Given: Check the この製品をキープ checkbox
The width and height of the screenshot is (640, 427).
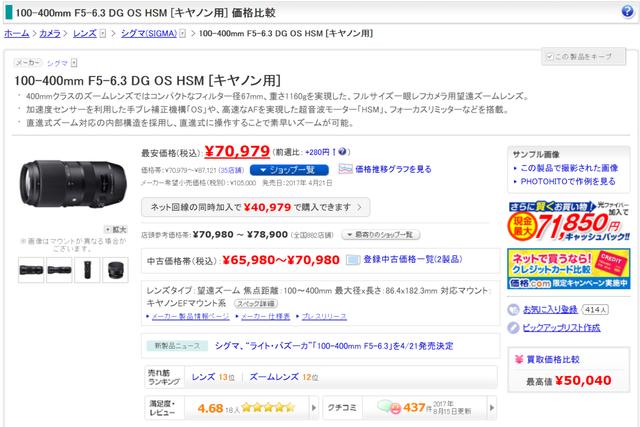Looking at the screenshot, I should tap(549, 57).
